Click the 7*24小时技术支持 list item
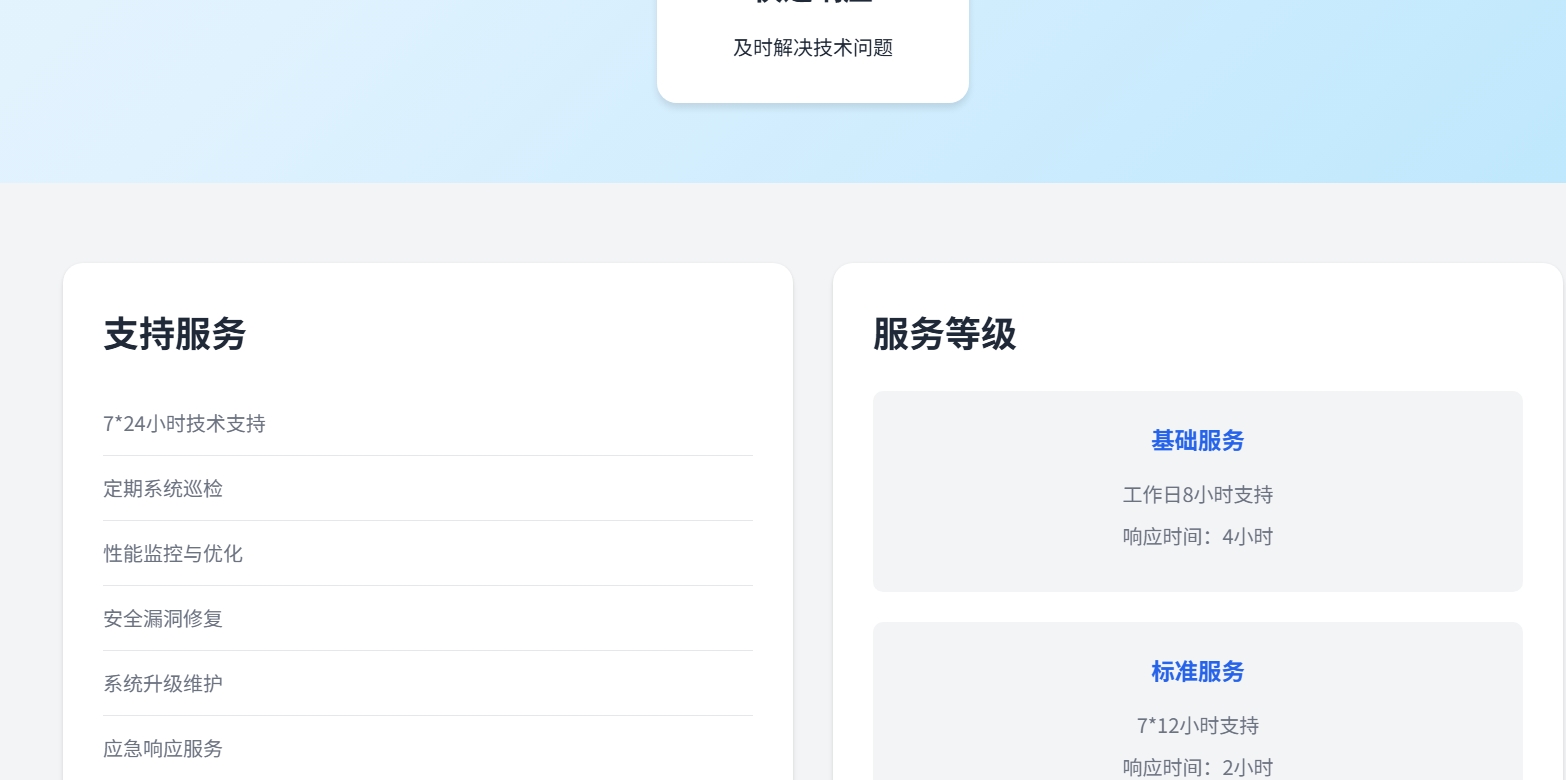Image resolution: width=1566 pixels, height=780 pixels. [x=184, y=424]
